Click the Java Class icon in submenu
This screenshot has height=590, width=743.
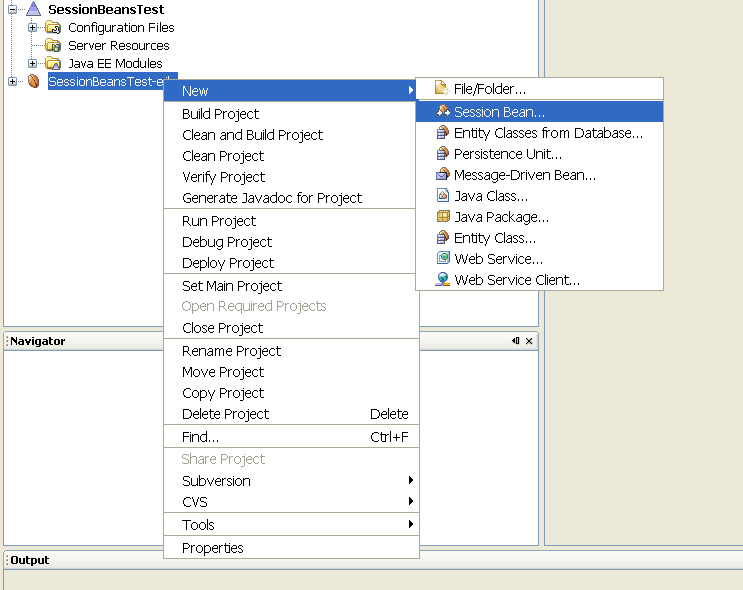(443, 196)
